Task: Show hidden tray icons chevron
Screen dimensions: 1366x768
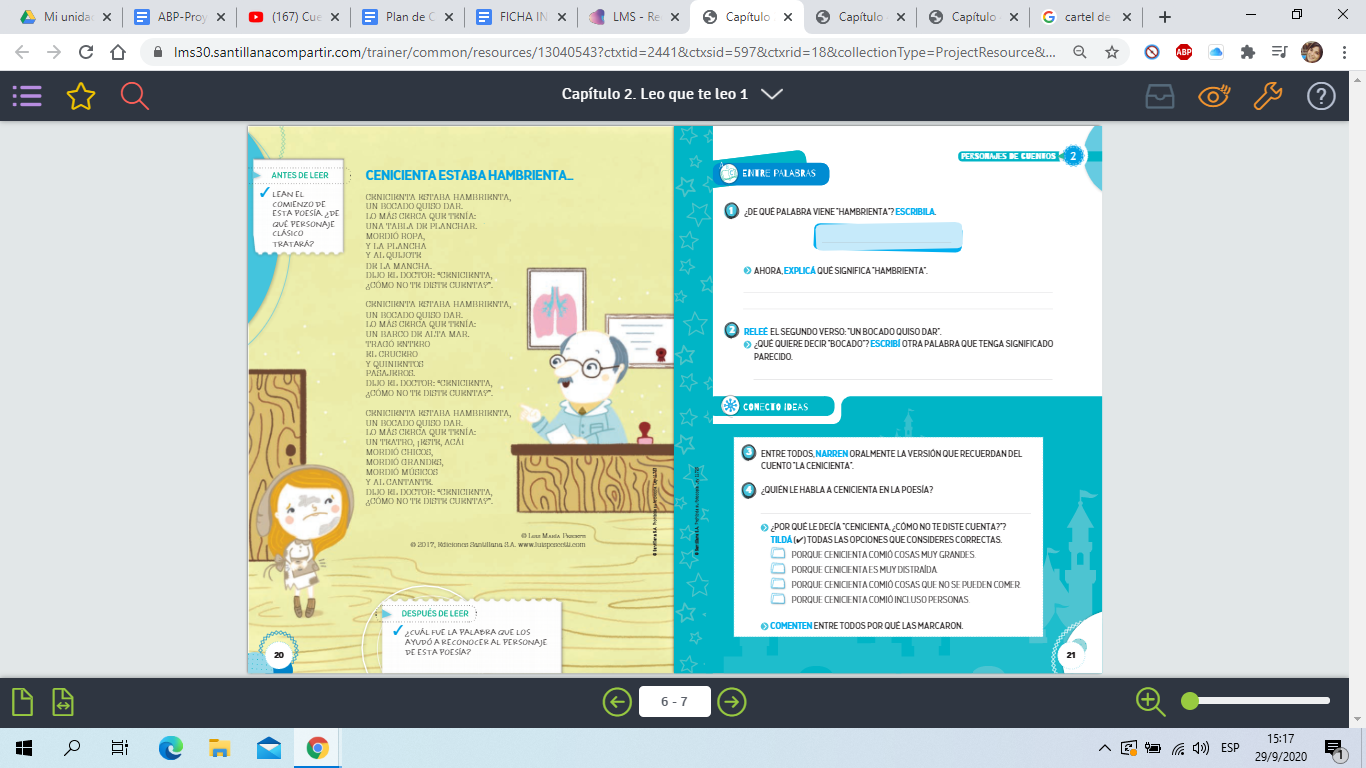Action: coord(1104,748)
